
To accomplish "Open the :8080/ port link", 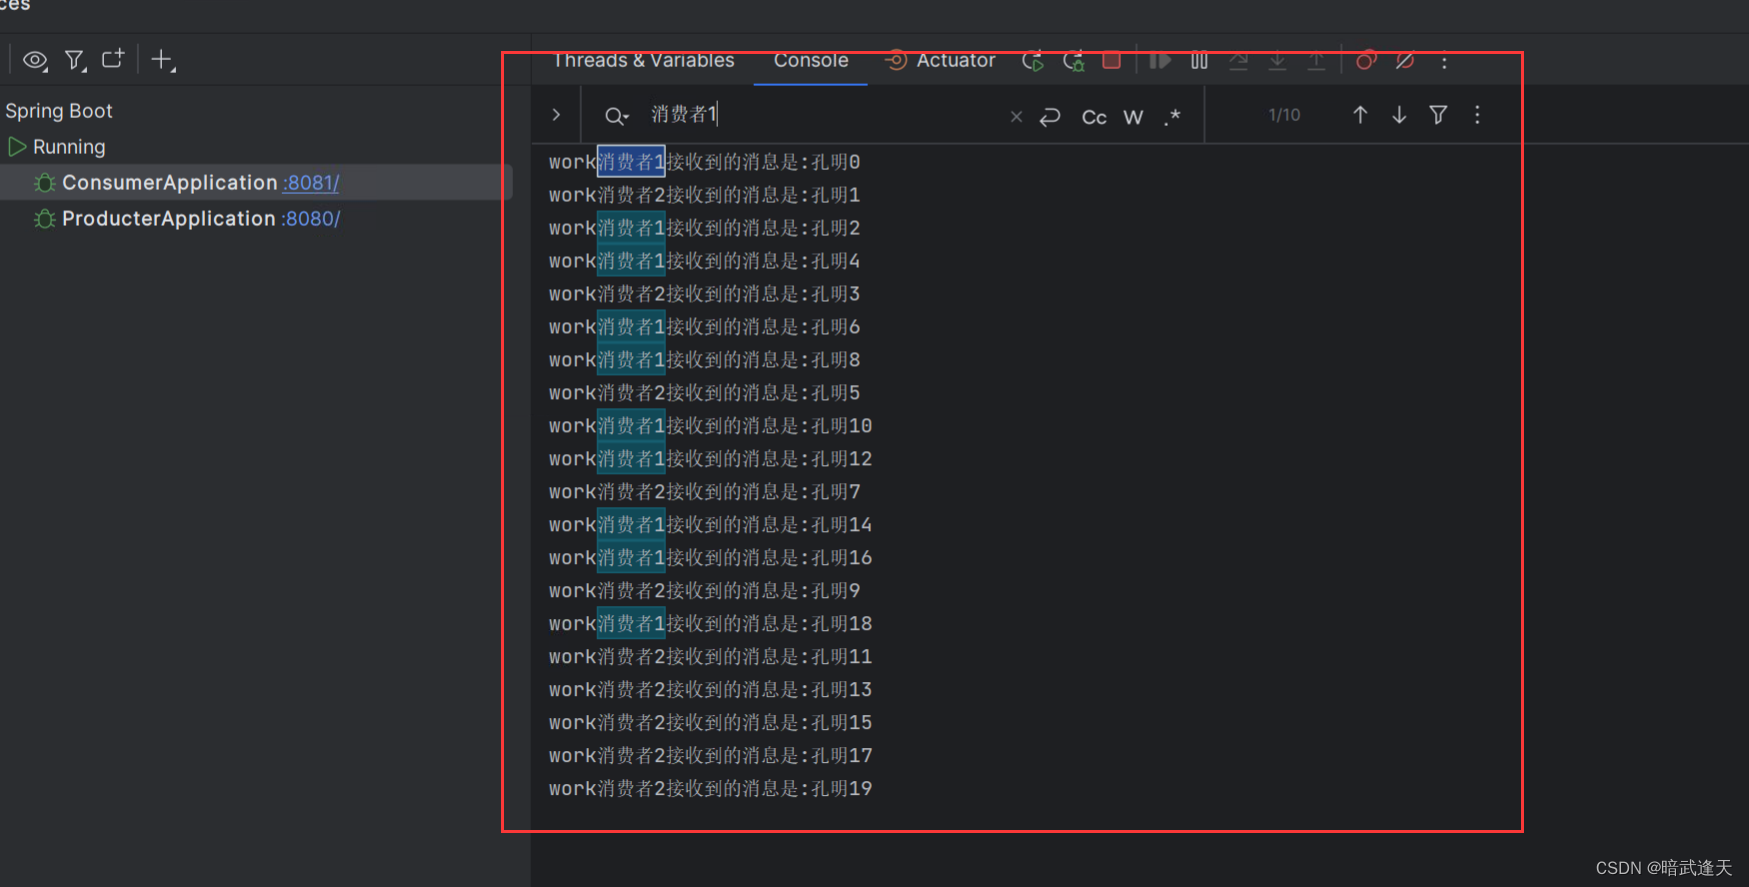I will pyautogui.click(x=311, y=219).
